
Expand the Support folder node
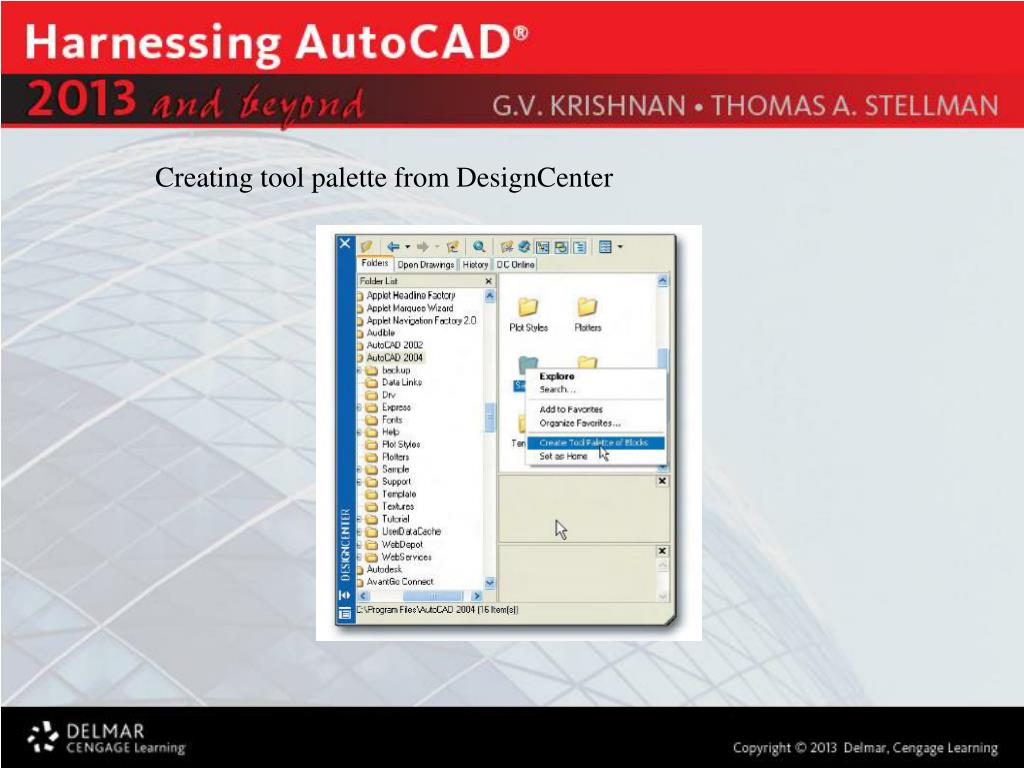click(x=359, y=482)
